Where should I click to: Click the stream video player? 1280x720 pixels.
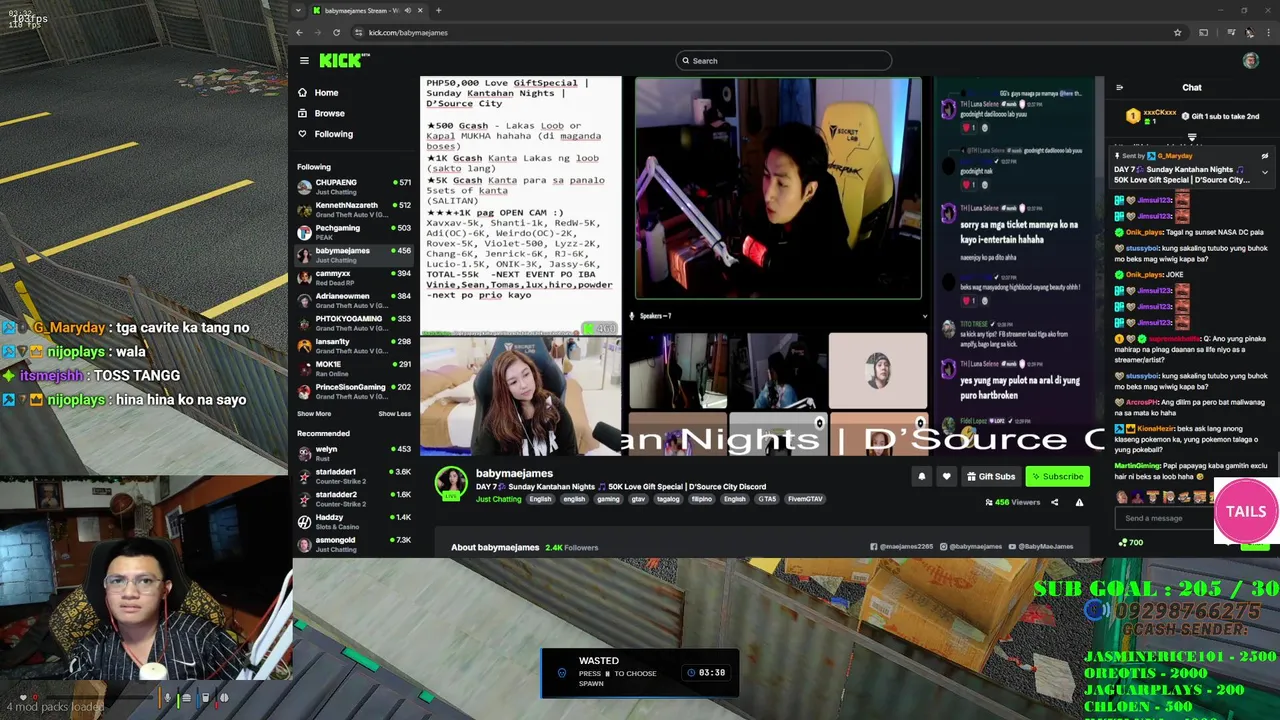[762, 266]
